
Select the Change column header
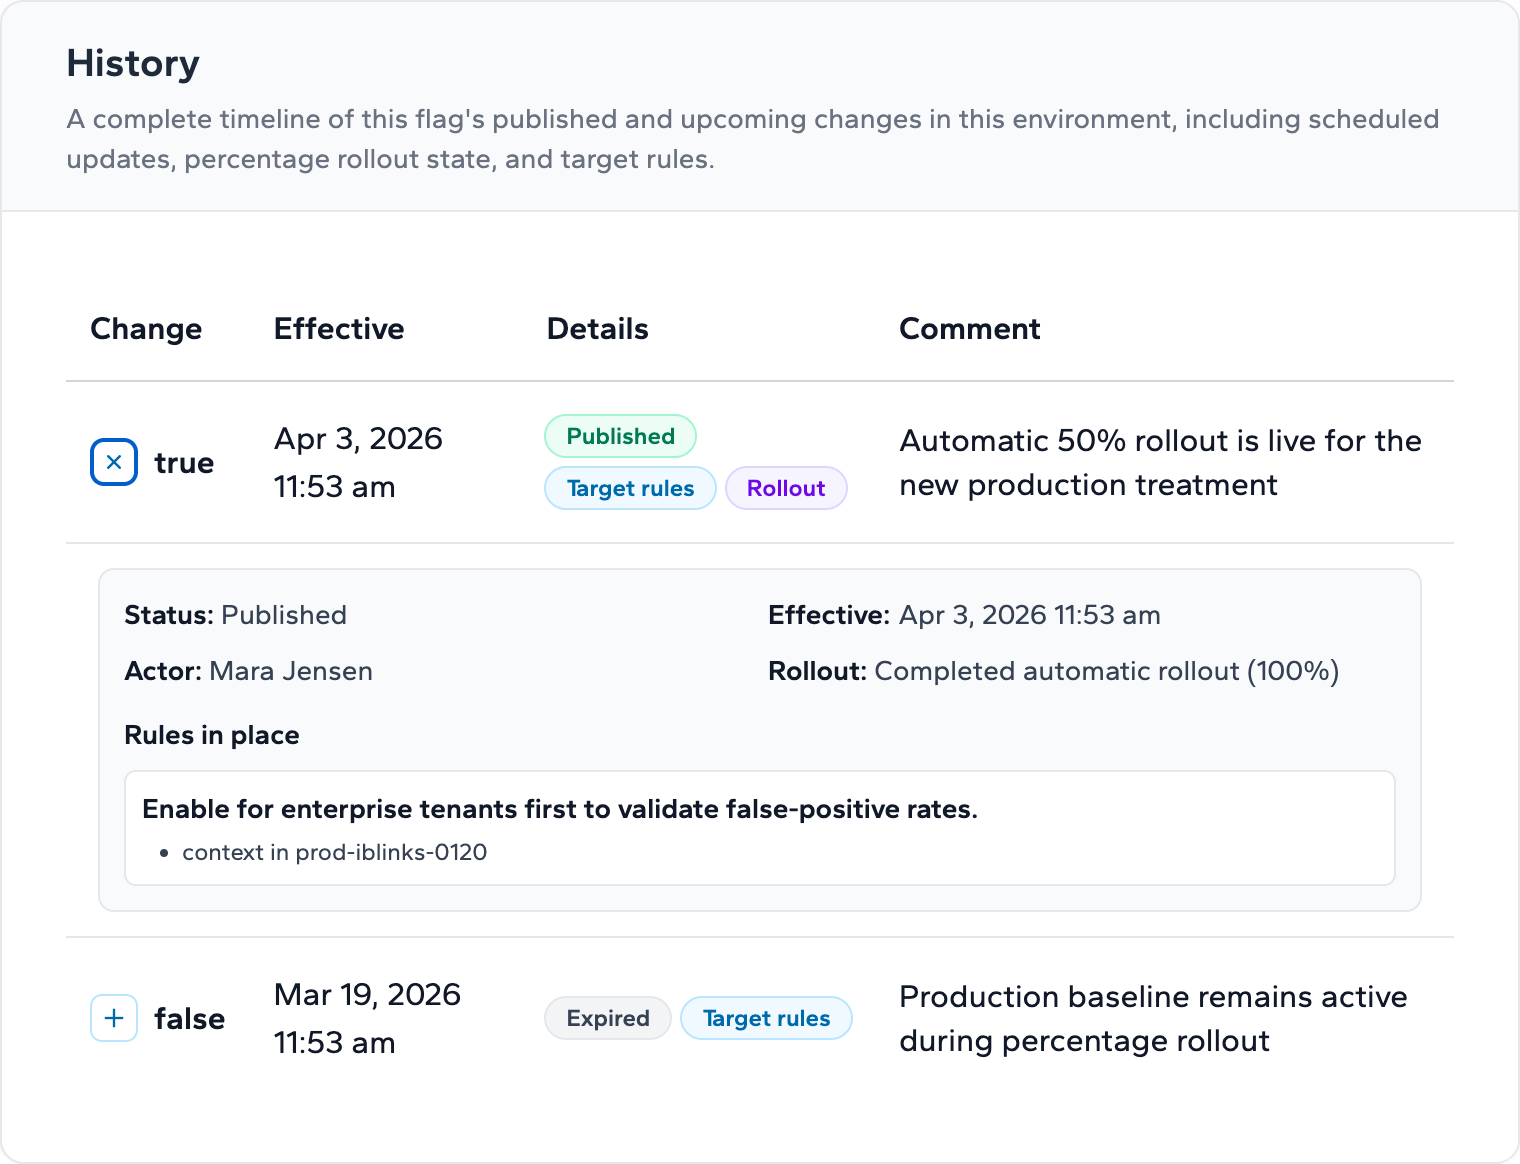tap(146, 328)
